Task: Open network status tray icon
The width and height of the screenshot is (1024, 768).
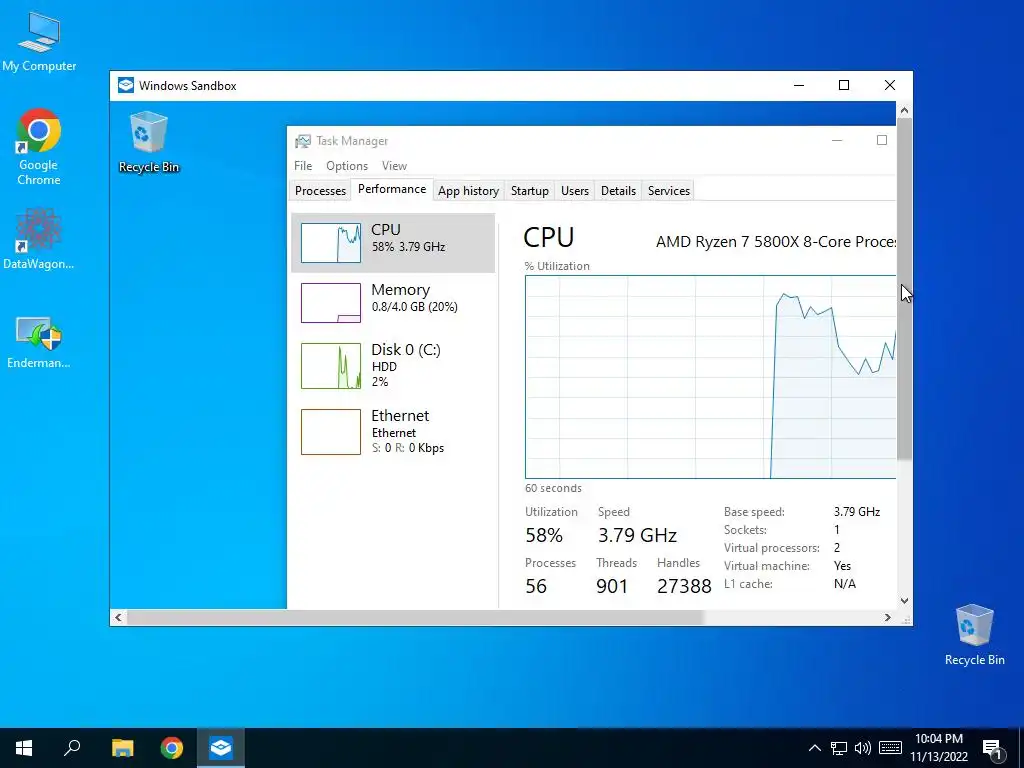Action: (839, 748)
